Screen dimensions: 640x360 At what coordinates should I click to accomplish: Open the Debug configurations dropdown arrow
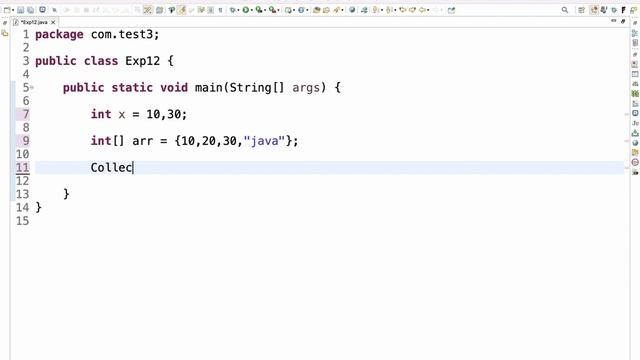point(238,10)
